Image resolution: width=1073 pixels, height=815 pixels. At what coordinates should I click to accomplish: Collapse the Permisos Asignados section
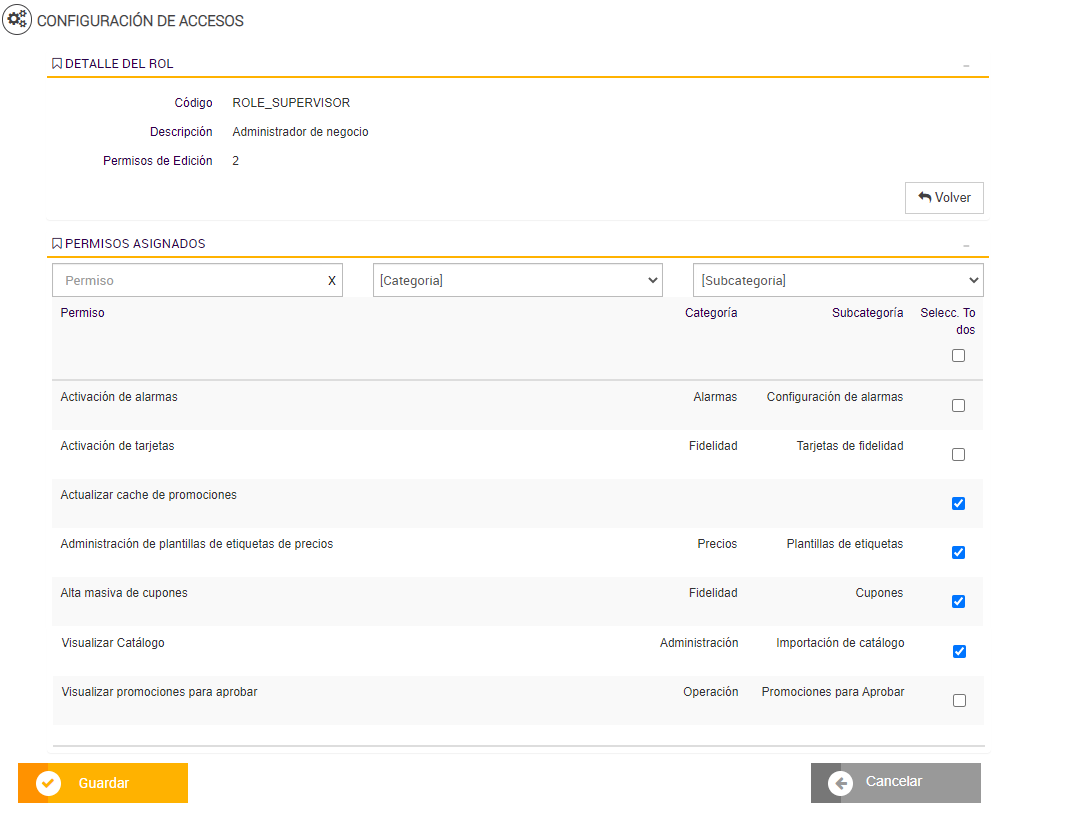(x=966, y=245)
